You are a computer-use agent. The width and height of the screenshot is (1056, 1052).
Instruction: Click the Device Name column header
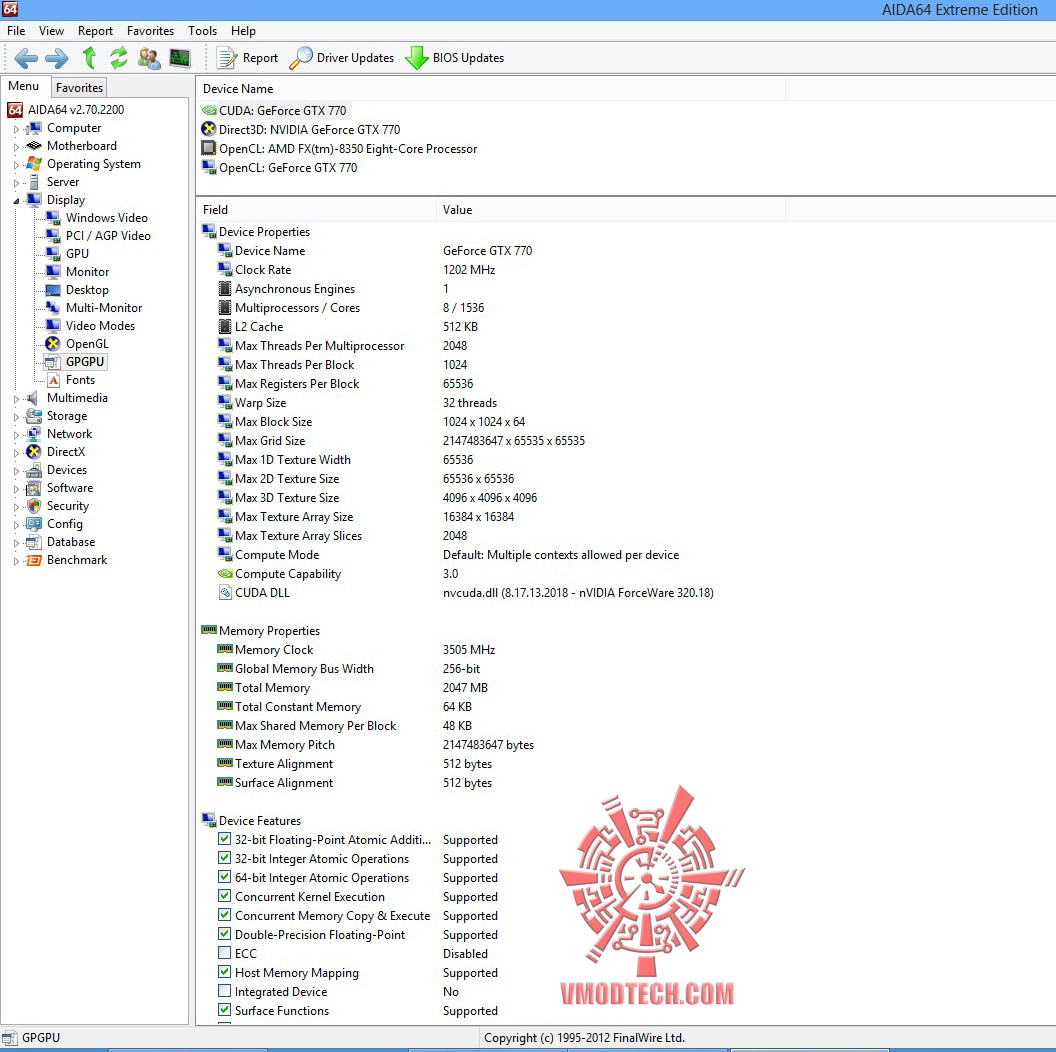491,89
